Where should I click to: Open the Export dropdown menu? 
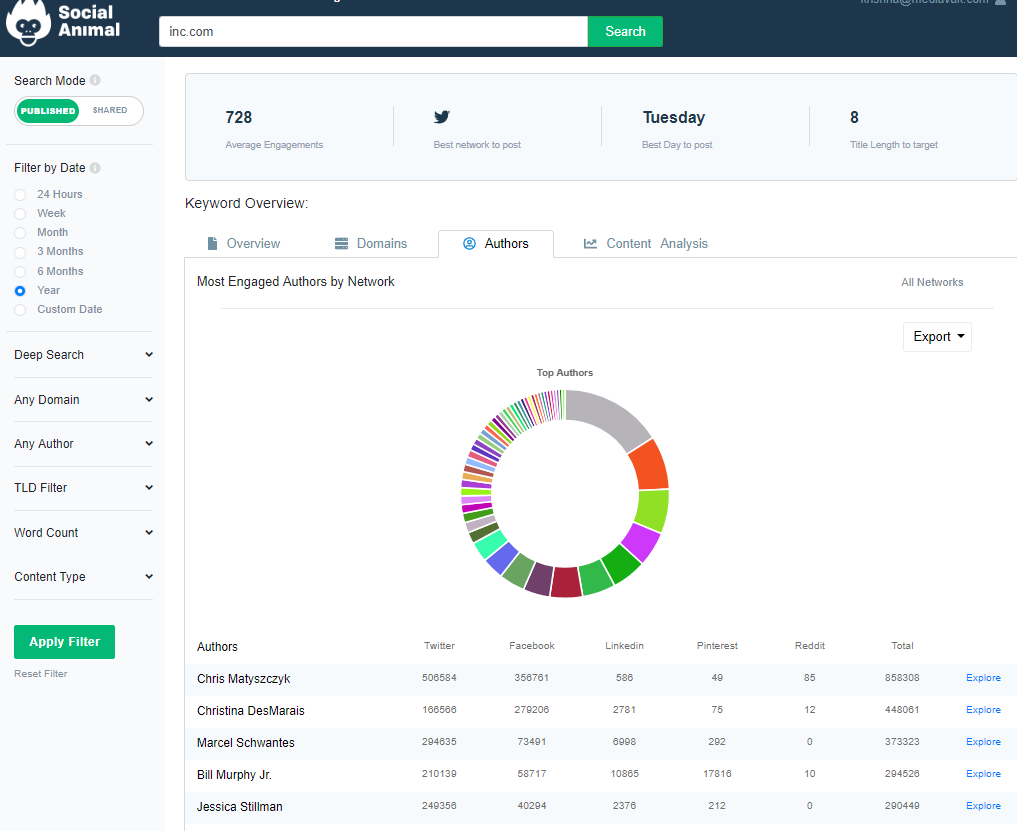[937, 337]
